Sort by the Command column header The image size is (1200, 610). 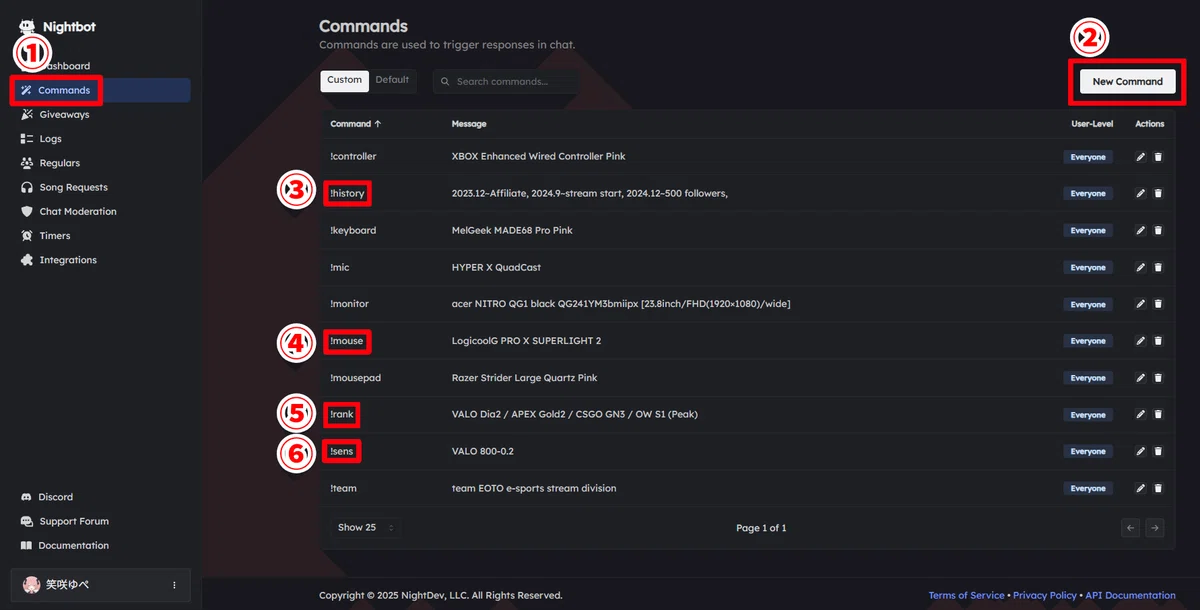click(x=357, y=124)
